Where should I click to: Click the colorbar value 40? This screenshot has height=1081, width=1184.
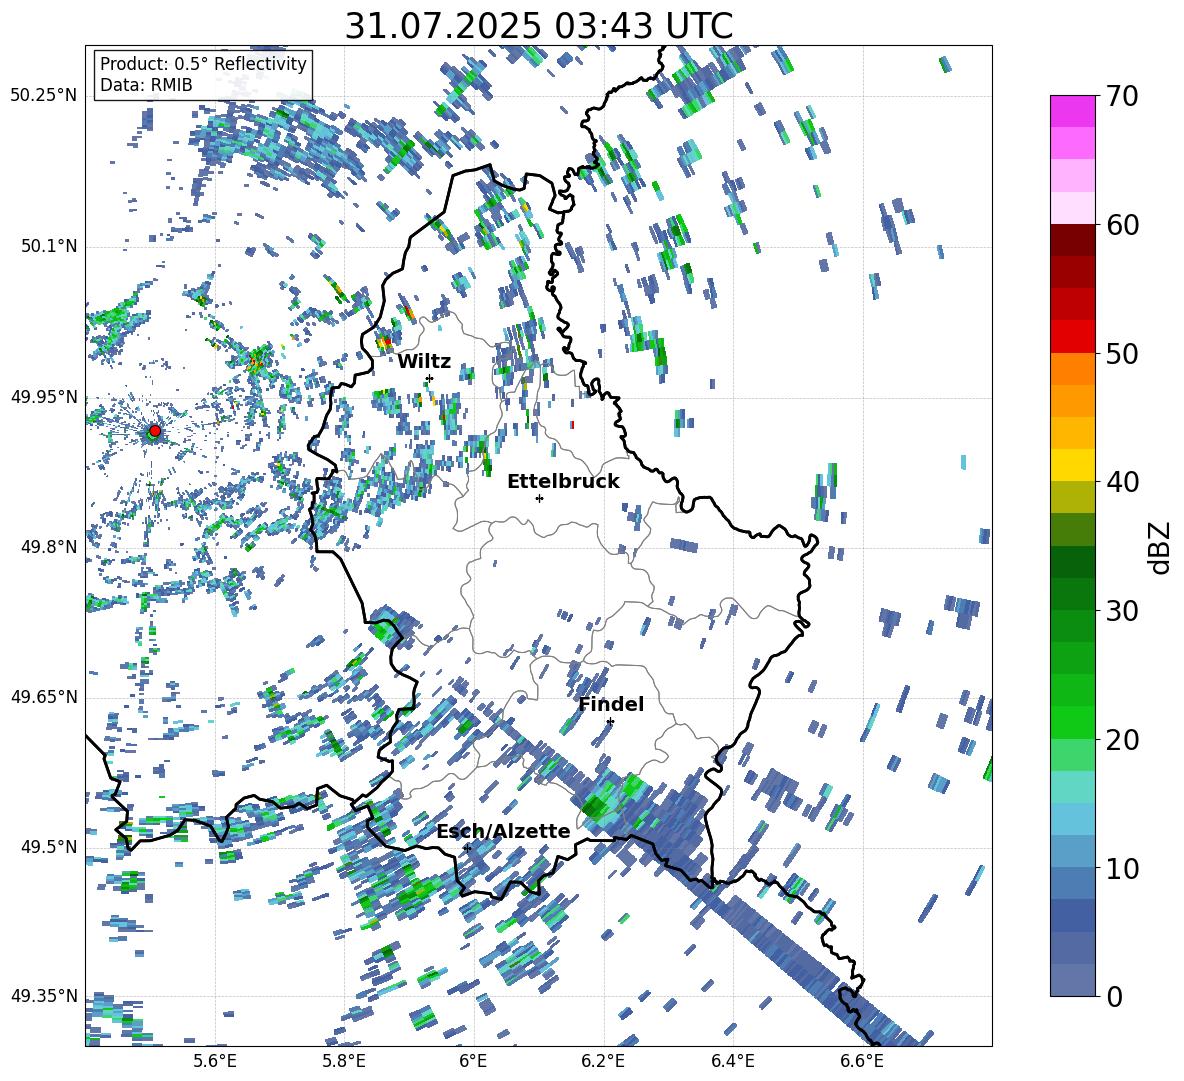click(1122, 482)
